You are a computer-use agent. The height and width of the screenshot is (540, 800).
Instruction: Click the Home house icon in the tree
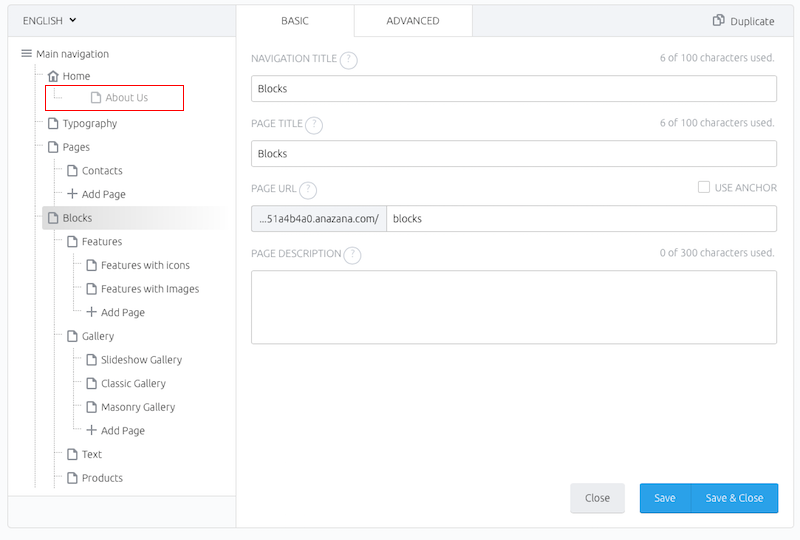coord(53,76)
